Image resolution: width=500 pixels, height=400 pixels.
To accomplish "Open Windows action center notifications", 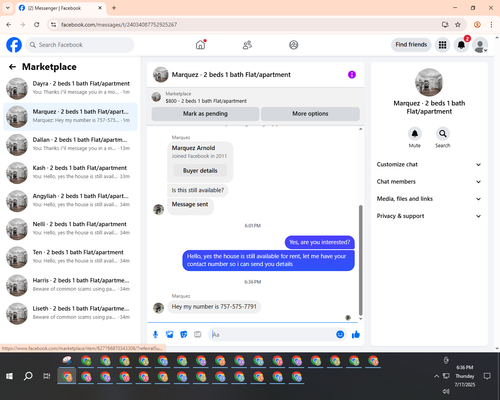I will 487,376.
